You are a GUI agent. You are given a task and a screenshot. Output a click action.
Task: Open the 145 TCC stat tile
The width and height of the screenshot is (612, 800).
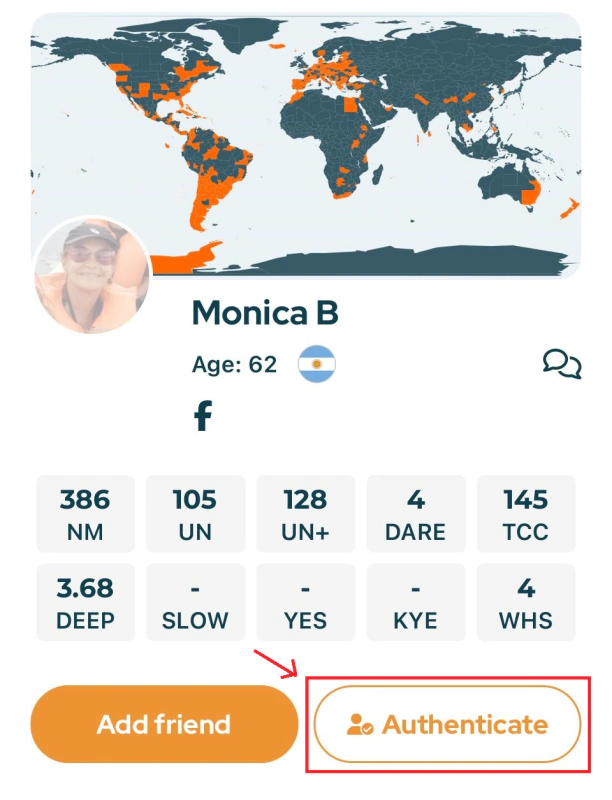[x=526, y=514]
